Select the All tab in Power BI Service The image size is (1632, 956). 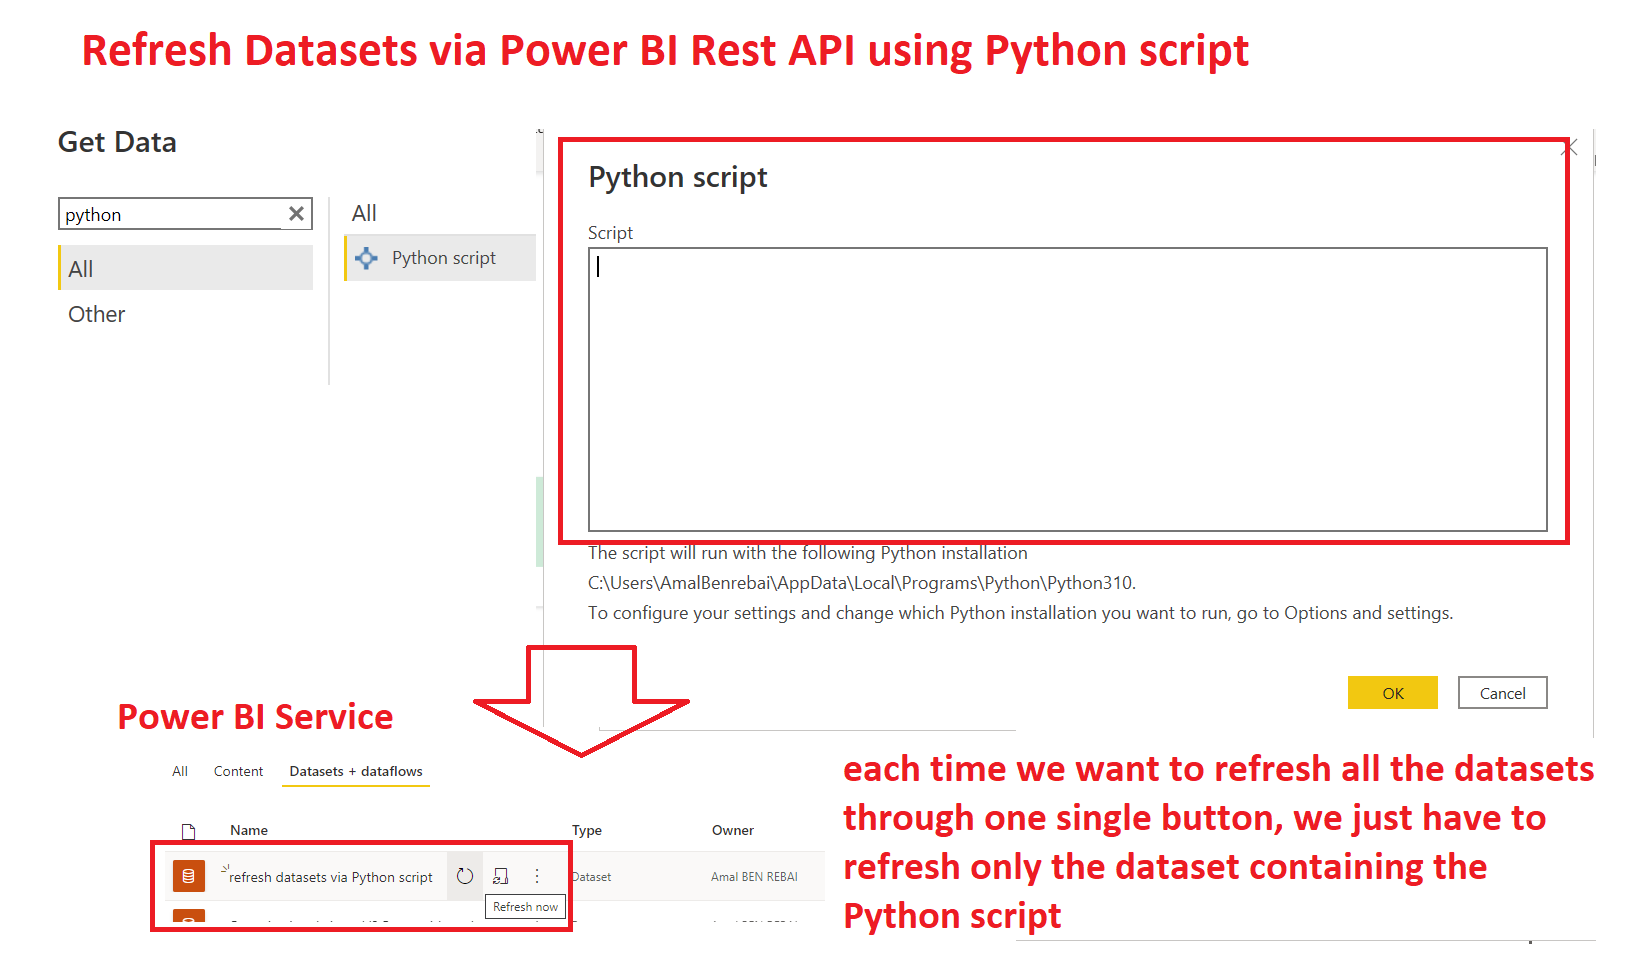coord(180,771)
